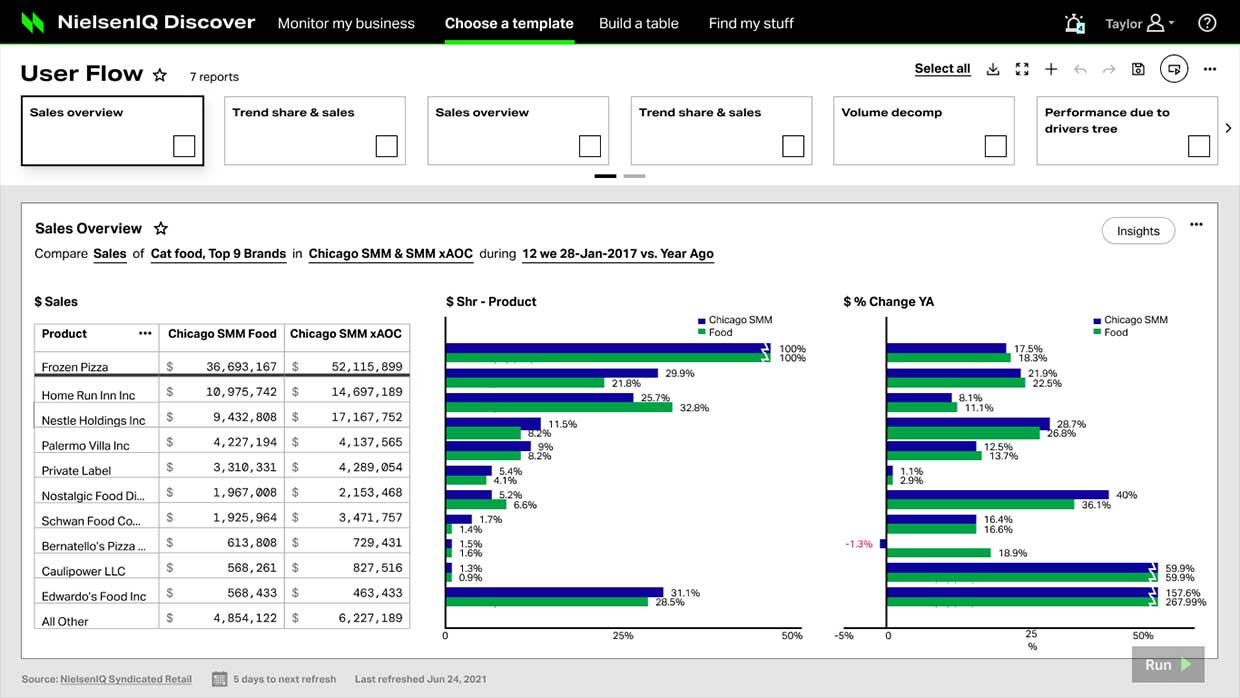Viewport: 1240px width, 698px height.
Task: Click green Food swatch in $ % Change YA legend
Action: pyautogui.click(x=1098, y=332)
